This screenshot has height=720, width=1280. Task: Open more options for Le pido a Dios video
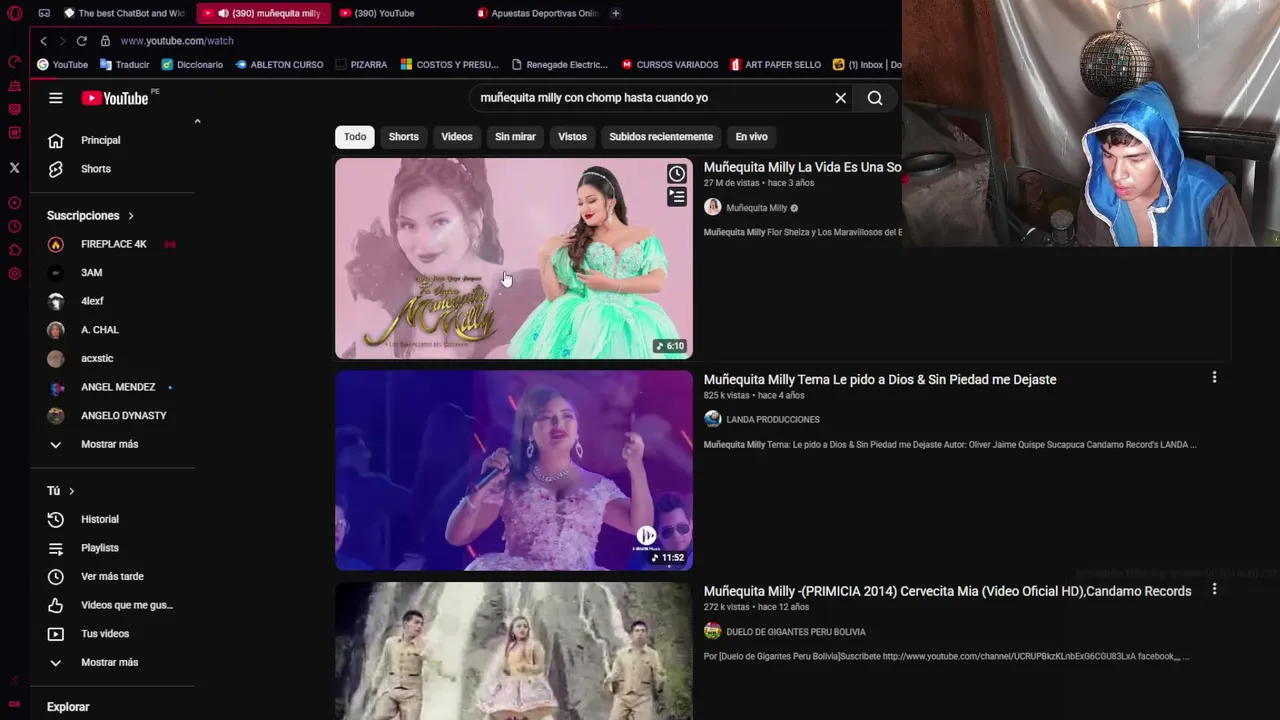click(1214, 378)
